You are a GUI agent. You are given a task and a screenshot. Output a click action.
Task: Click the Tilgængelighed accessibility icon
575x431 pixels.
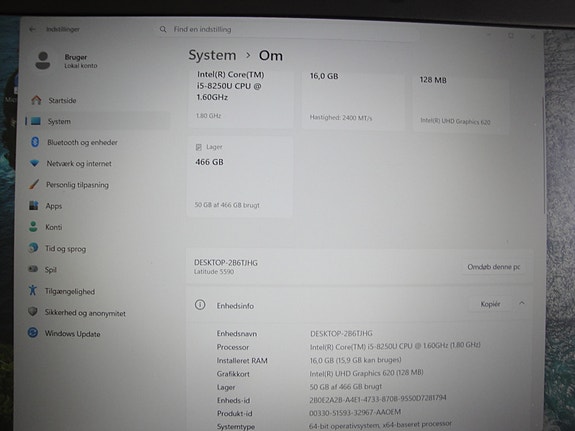(x=33, y=291)
